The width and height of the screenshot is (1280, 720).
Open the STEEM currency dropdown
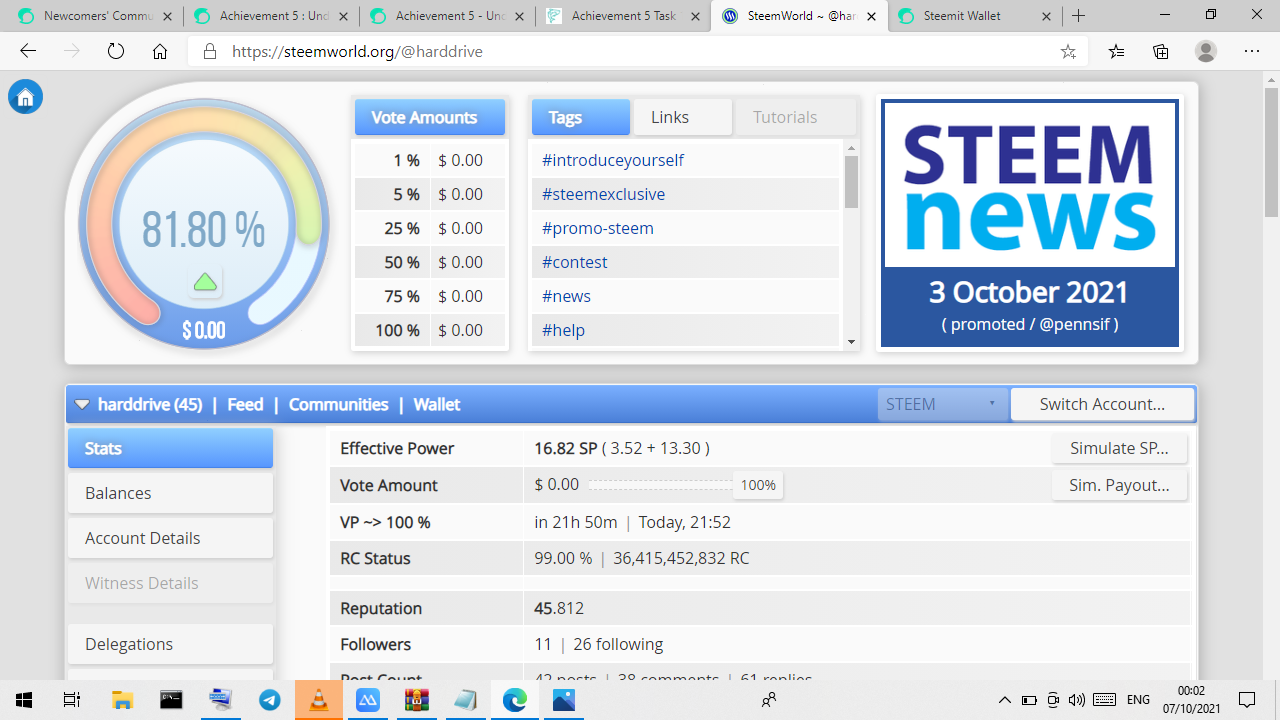tap(940, 404)
